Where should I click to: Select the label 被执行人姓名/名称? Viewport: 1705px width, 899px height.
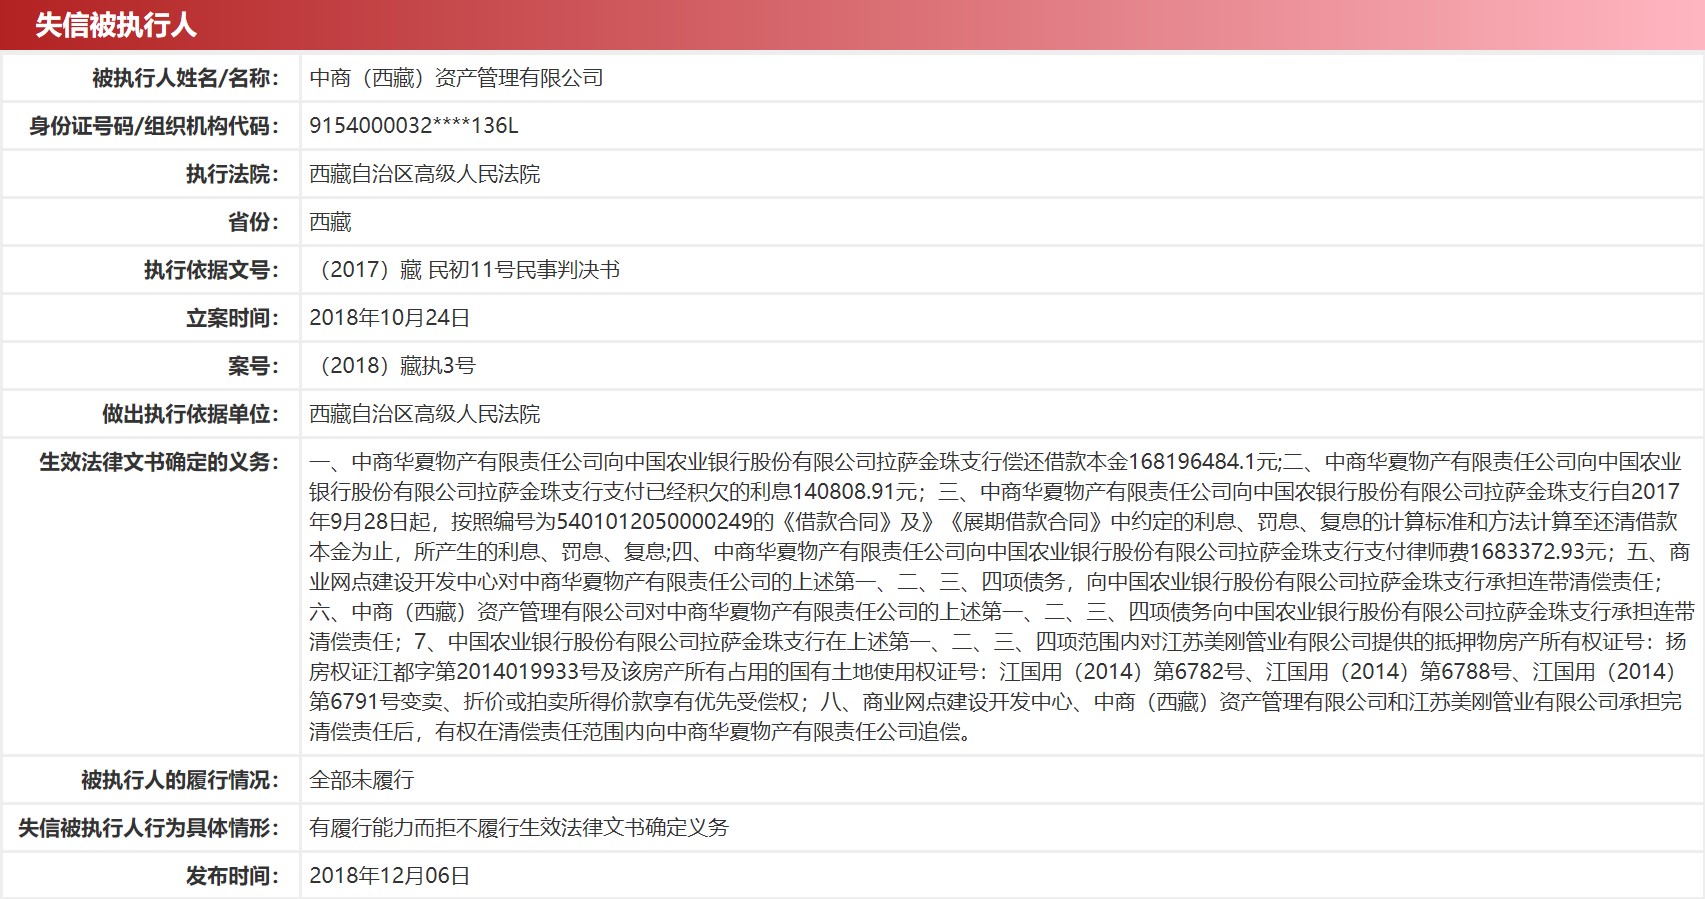pyautogui.click(x=186, y=78)
